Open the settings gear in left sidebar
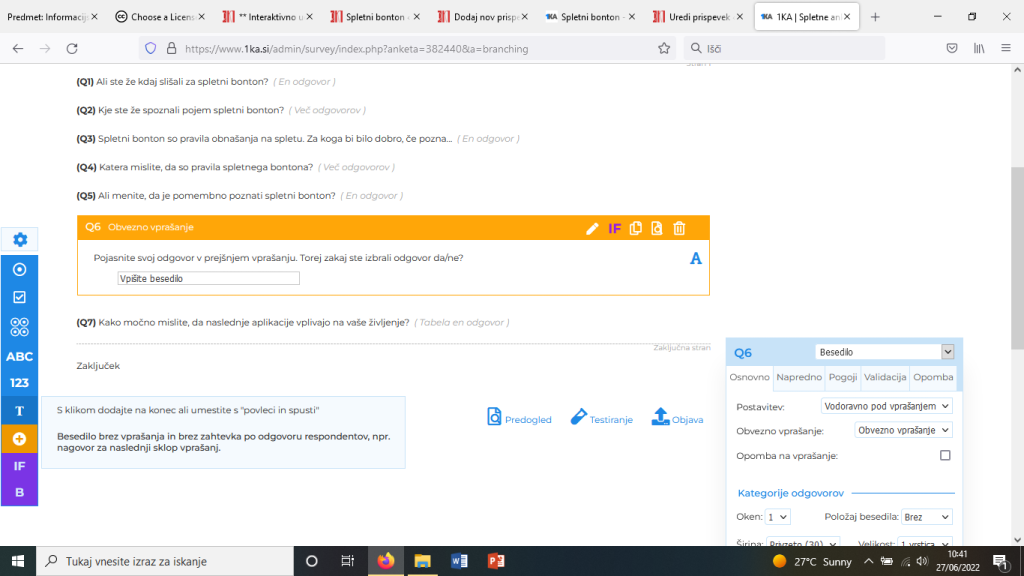1024x576 pixels. (x=20, y=240)
